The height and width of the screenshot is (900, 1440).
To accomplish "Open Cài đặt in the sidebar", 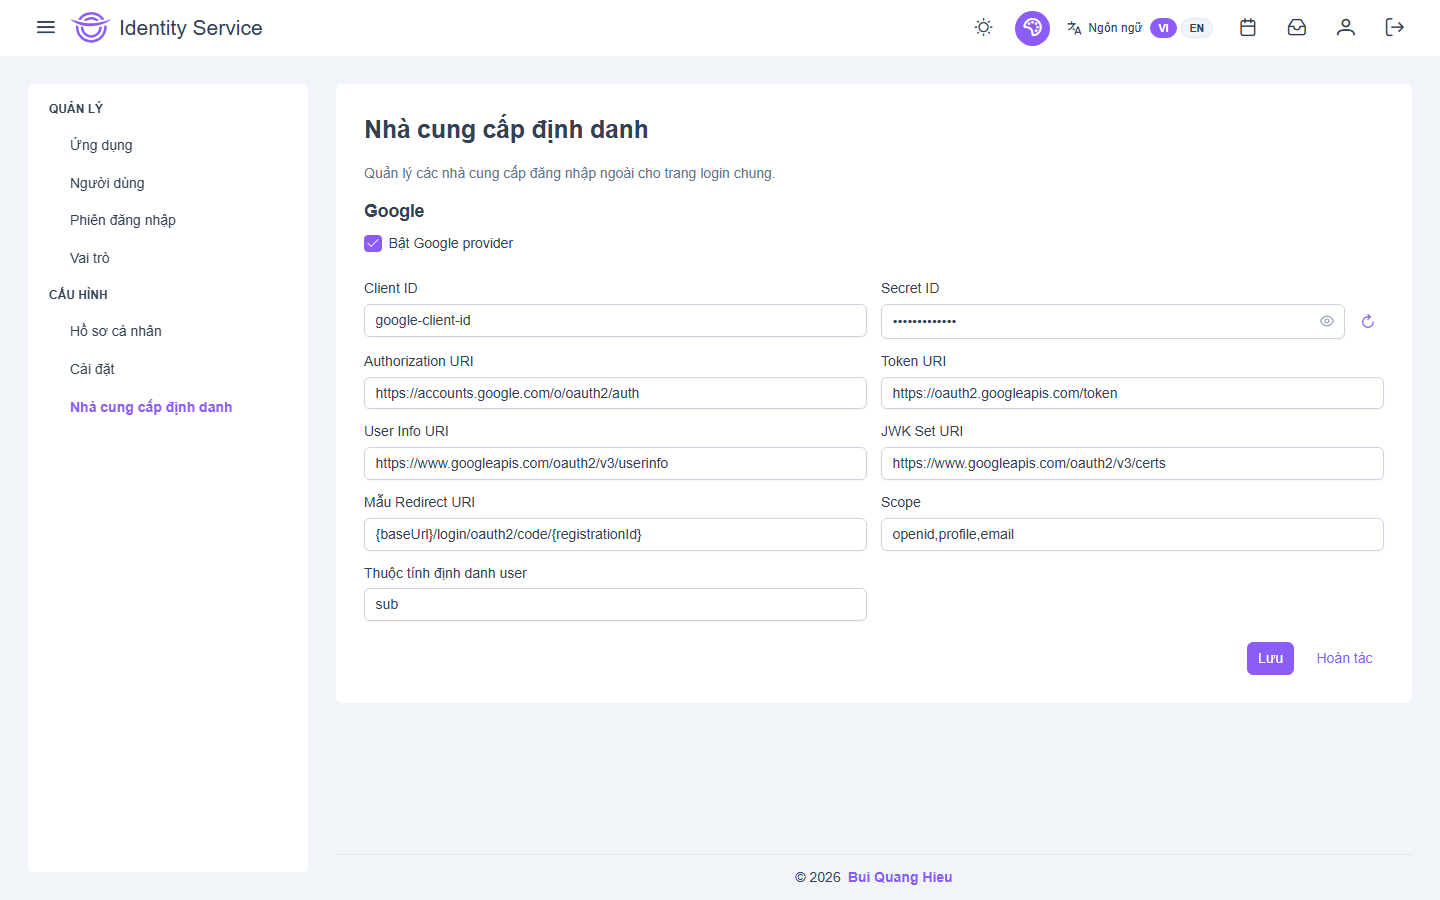I will pos(92,369).
